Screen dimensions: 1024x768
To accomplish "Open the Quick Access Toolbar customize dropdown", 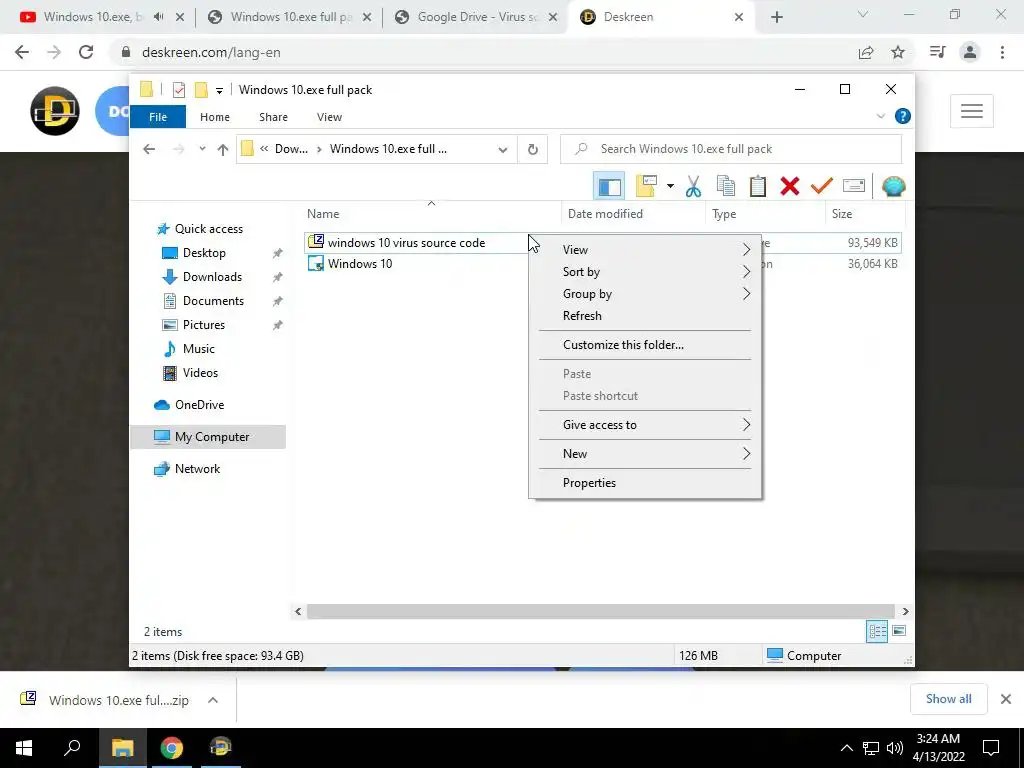I will coord(219,91).
